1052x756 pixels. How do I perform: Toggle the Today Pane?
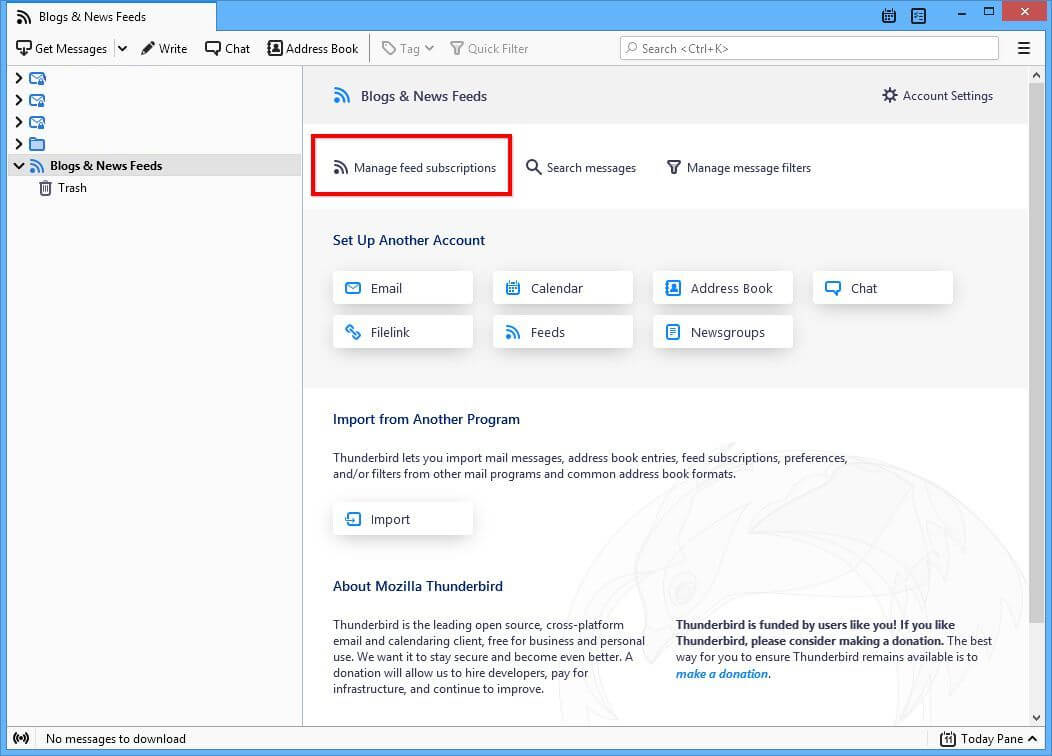988,739
